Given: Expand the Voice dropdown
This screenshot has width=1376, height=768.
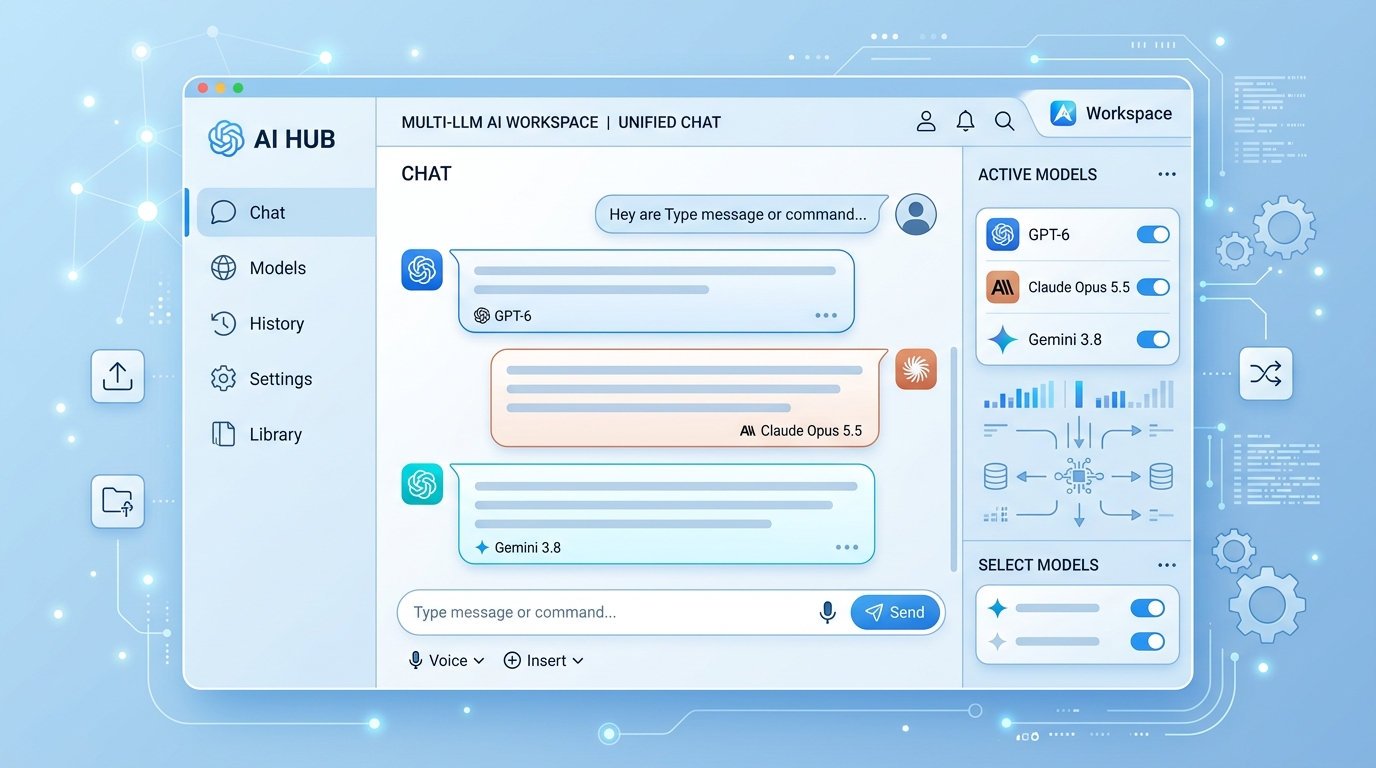Looking at the screenshot, I should tap(447, 661).
